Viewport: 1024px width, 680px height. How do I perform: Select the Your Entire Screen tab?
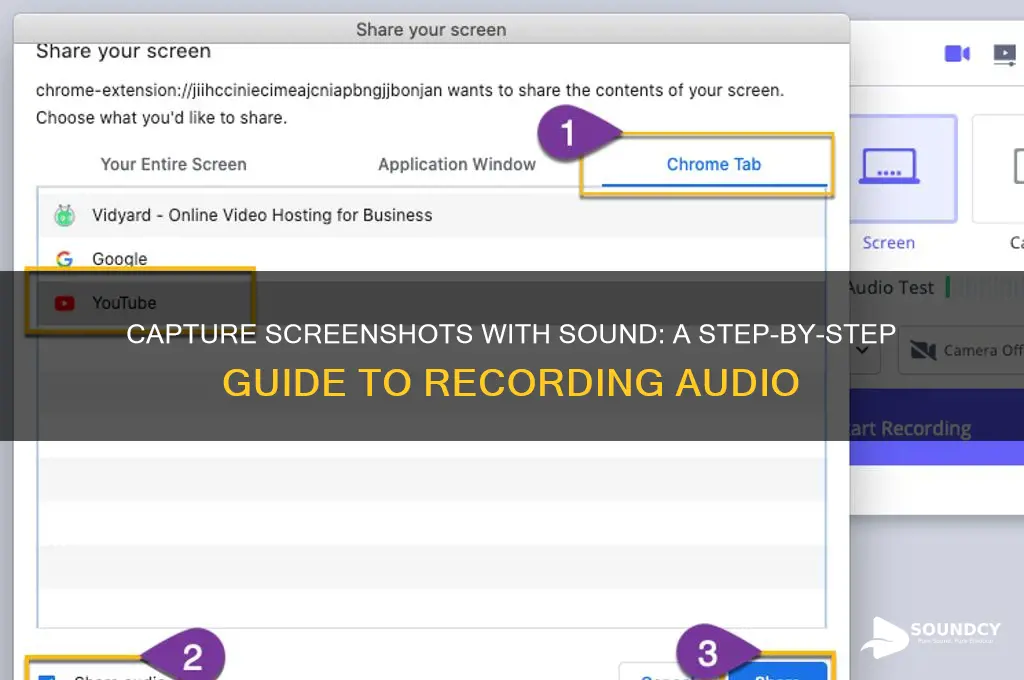pos(174,165)
